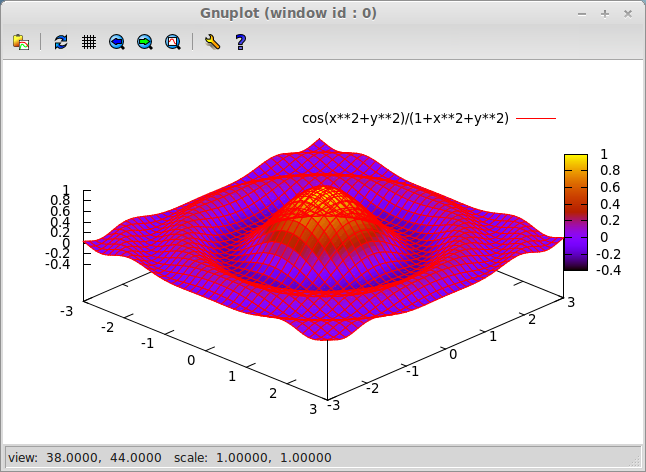Apply the next zoom settings

[145, 42]
